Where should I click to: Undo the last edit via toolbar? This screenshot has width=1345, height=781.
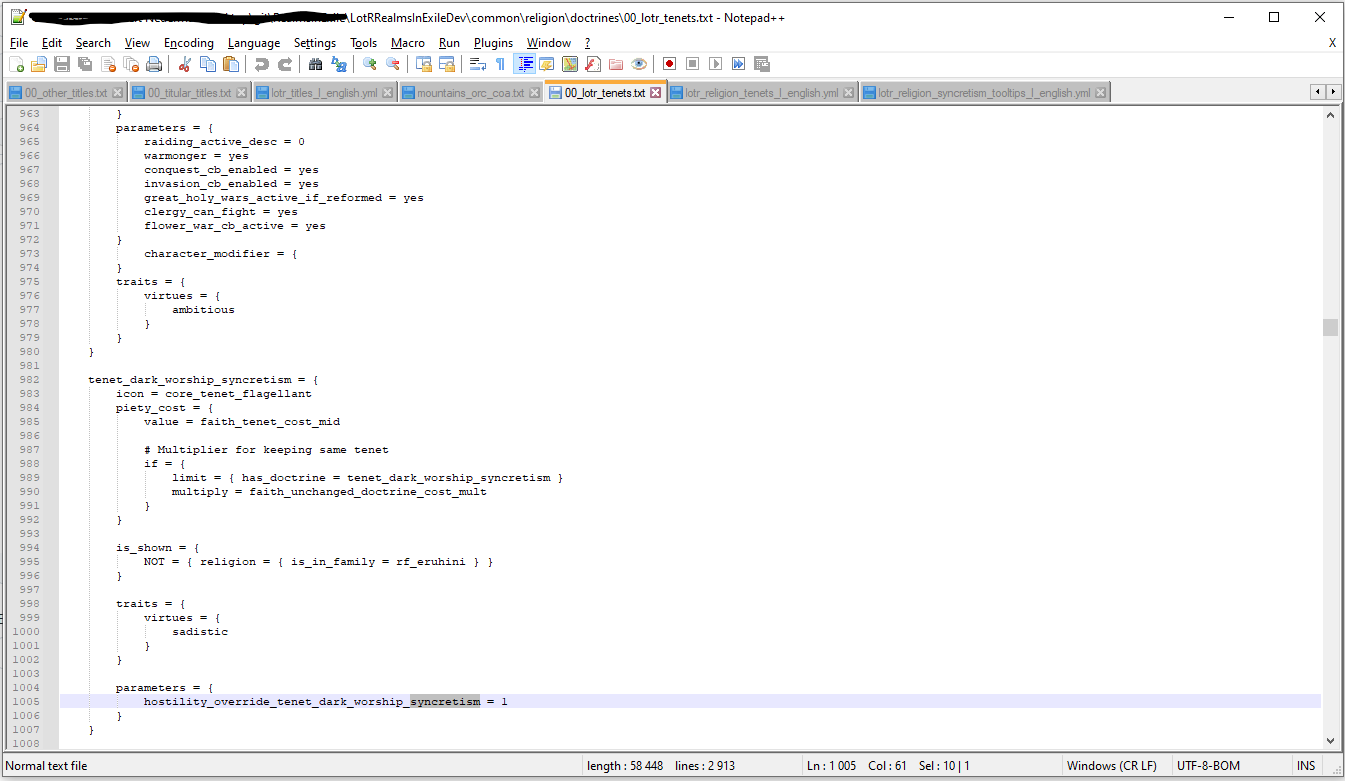[262, 64]
